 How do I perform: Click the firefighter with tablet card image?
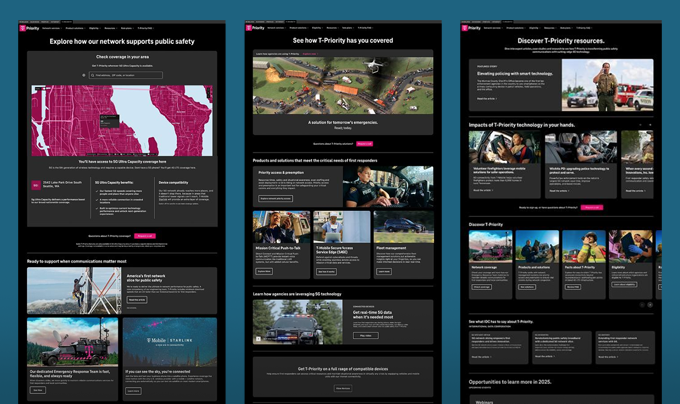[x=505, y=147]
